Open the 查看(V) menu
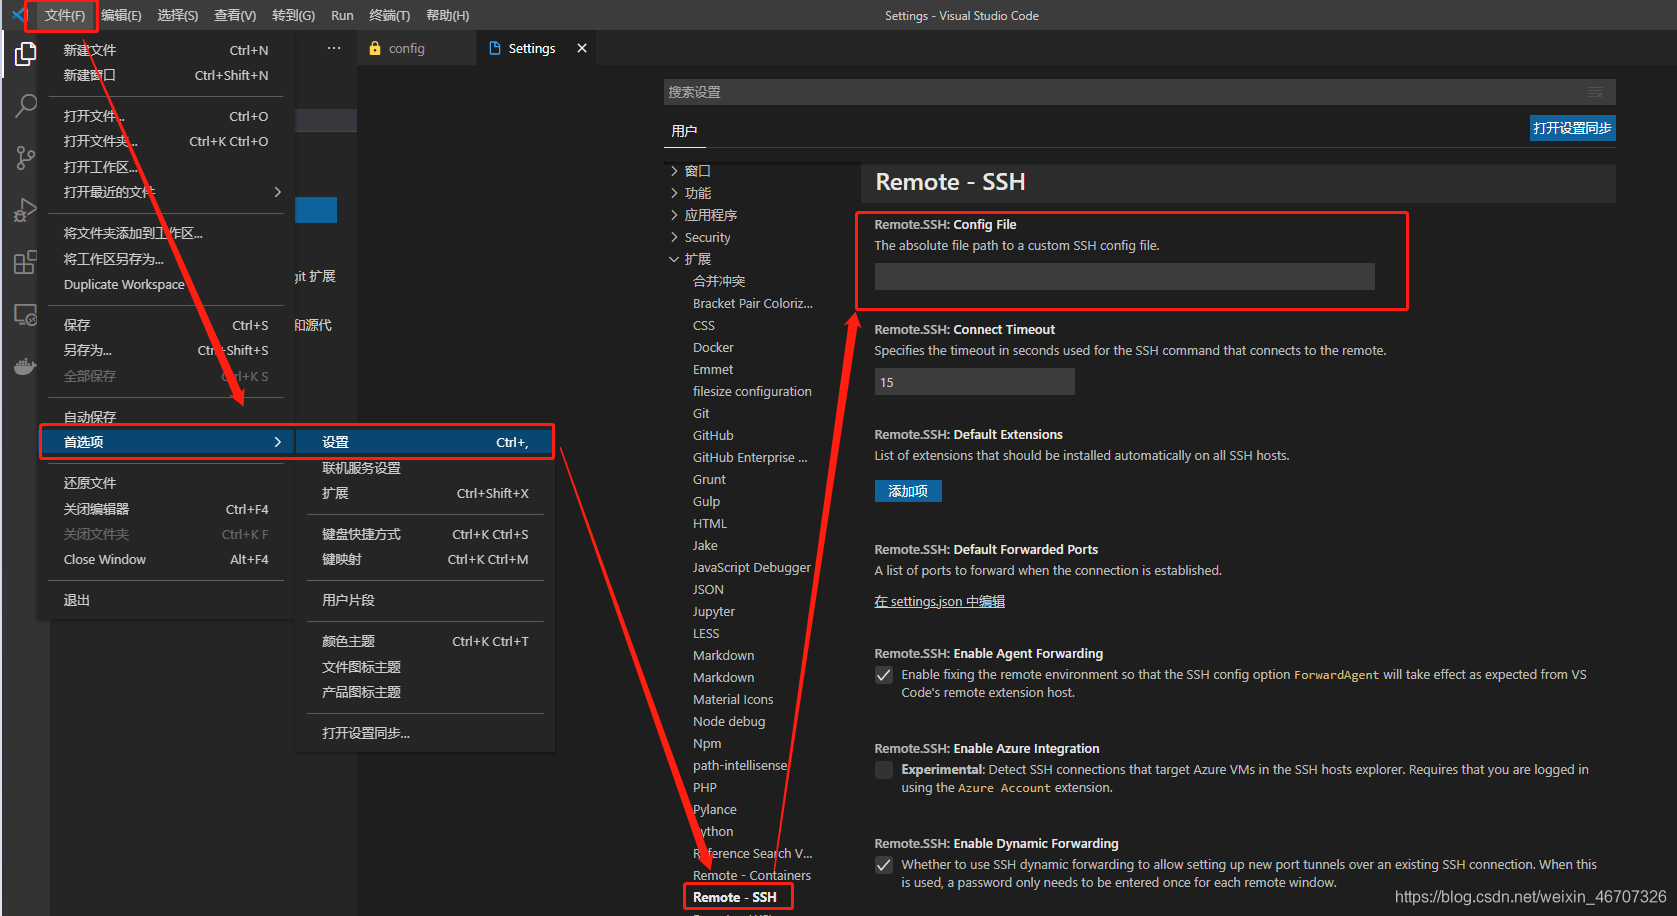 pos(235,15)
